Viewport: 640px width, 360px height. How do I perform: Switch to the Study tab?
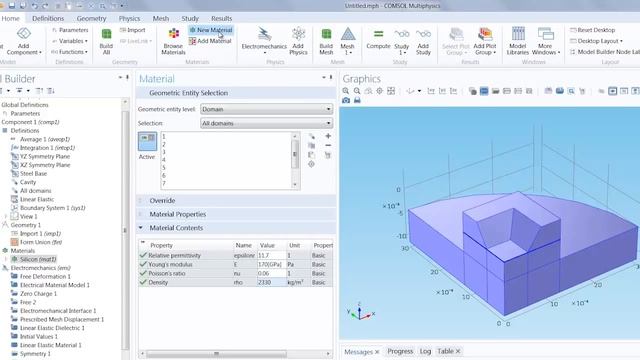190,18
